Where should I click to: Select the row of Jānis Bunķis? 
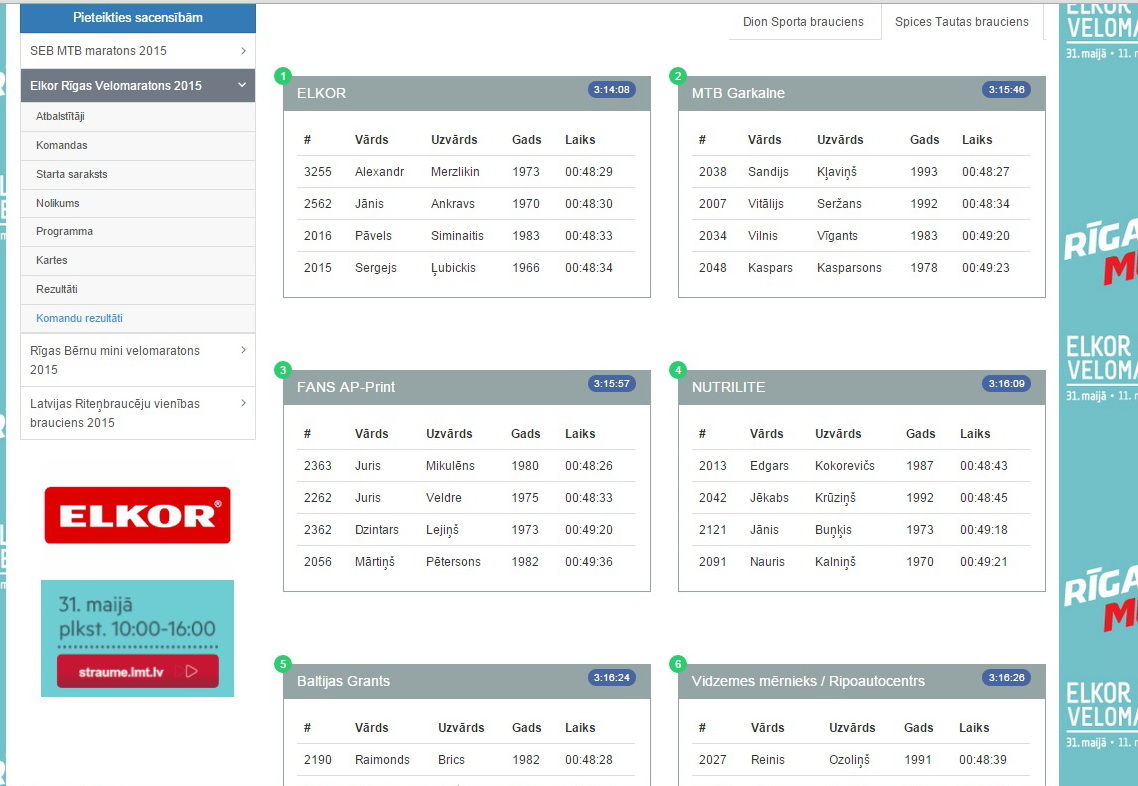pos(861,530)
